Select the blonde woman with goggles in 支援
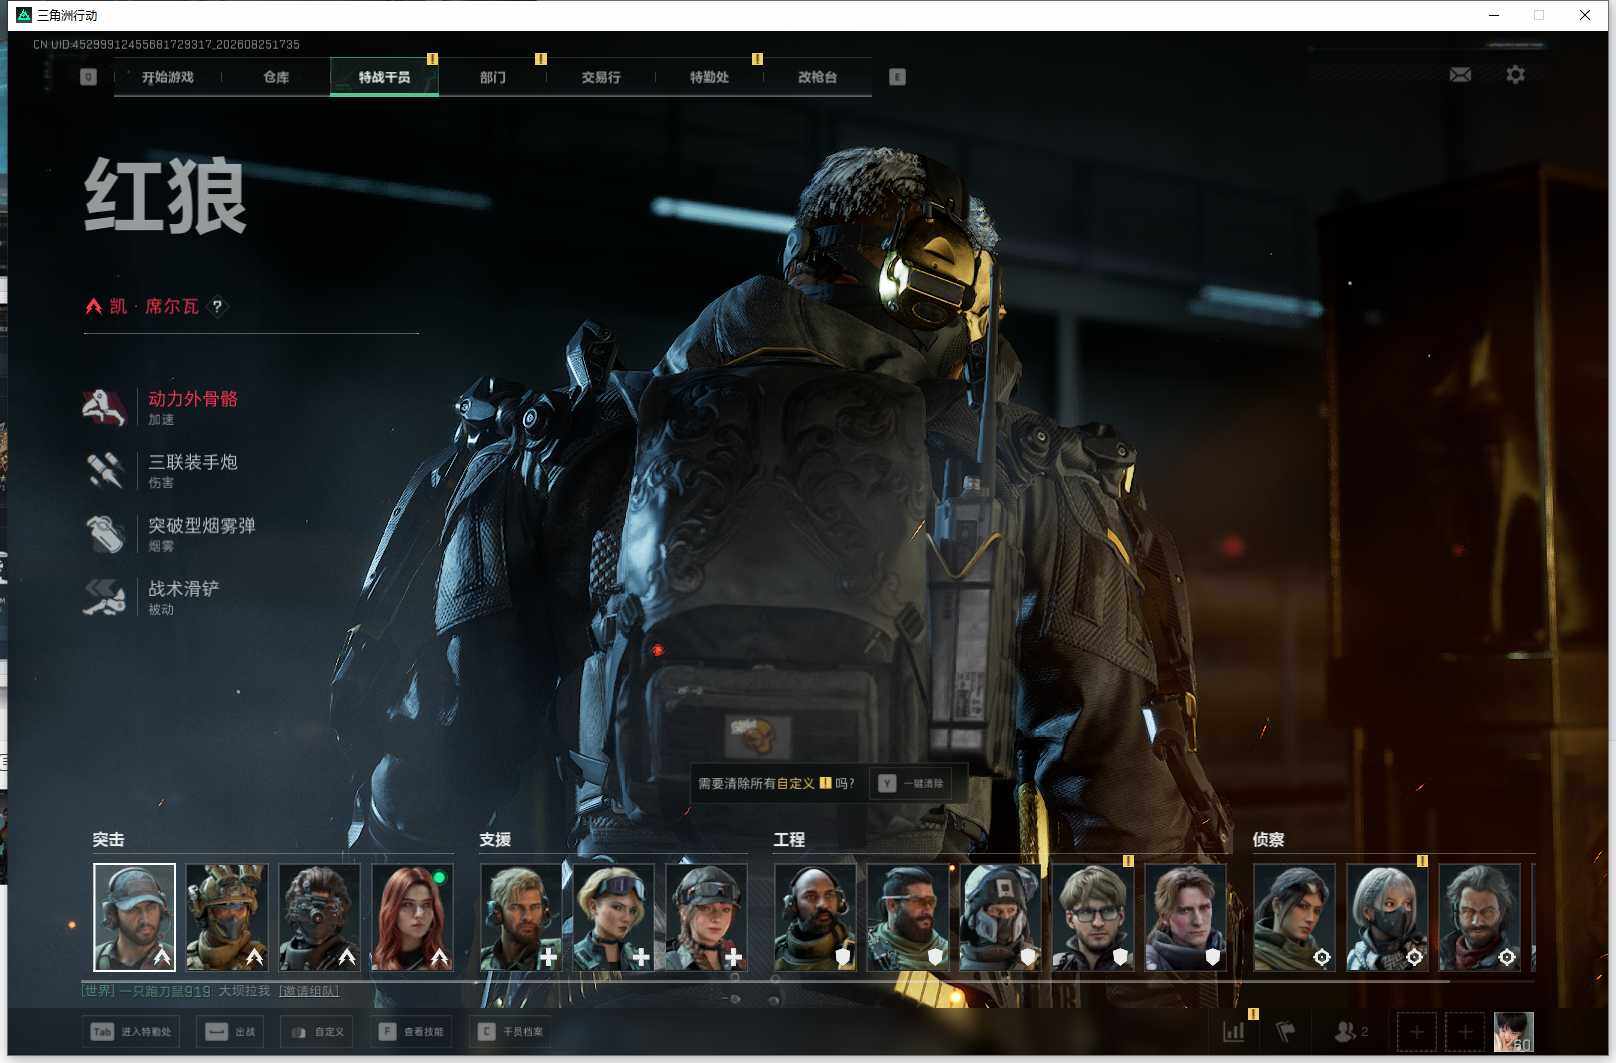The image size is (1616, 1063). (614, 917)
